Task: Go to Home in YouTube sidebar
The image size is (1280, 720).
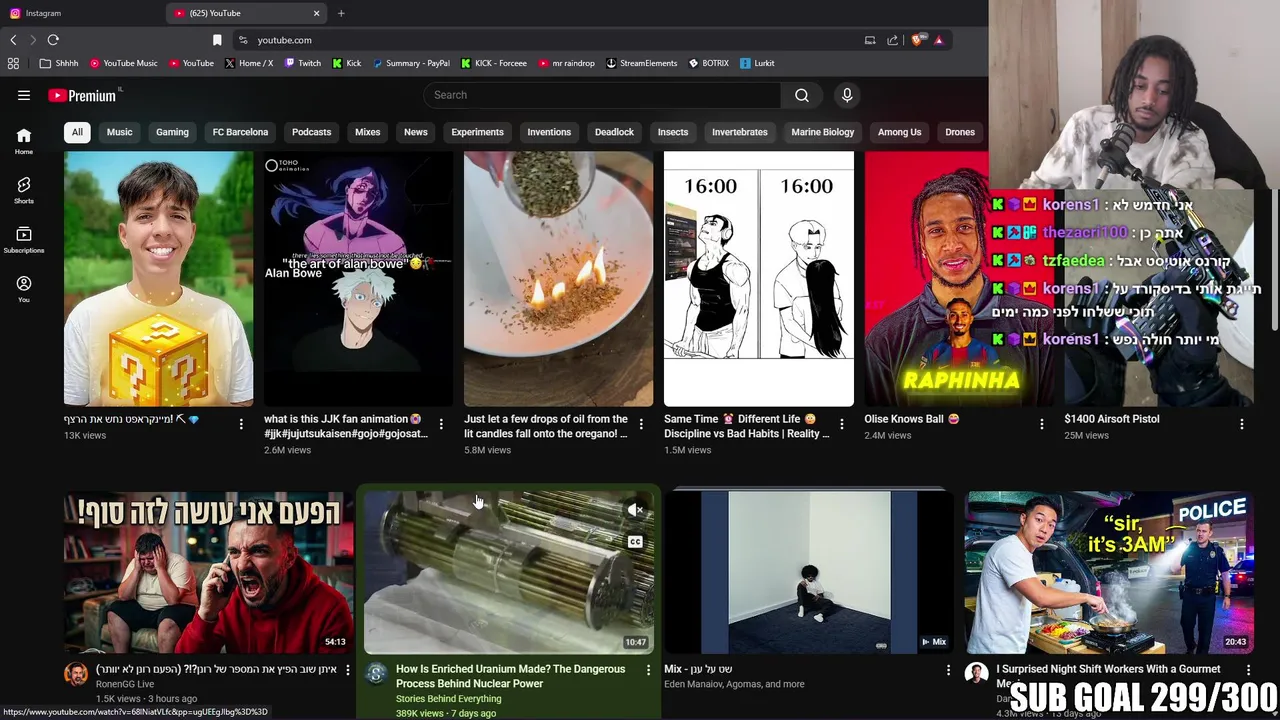Action: pos(24,140)
